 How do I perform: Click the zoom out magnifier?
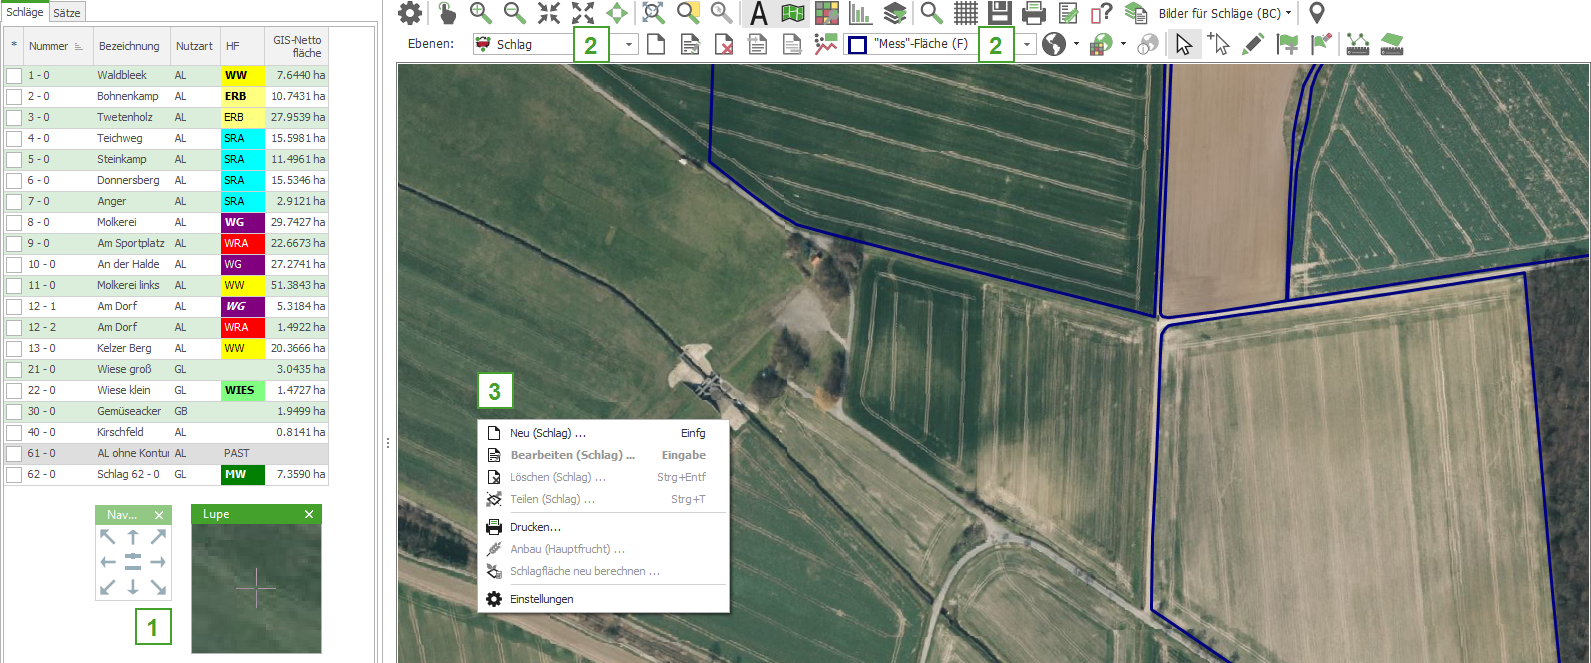515,13
